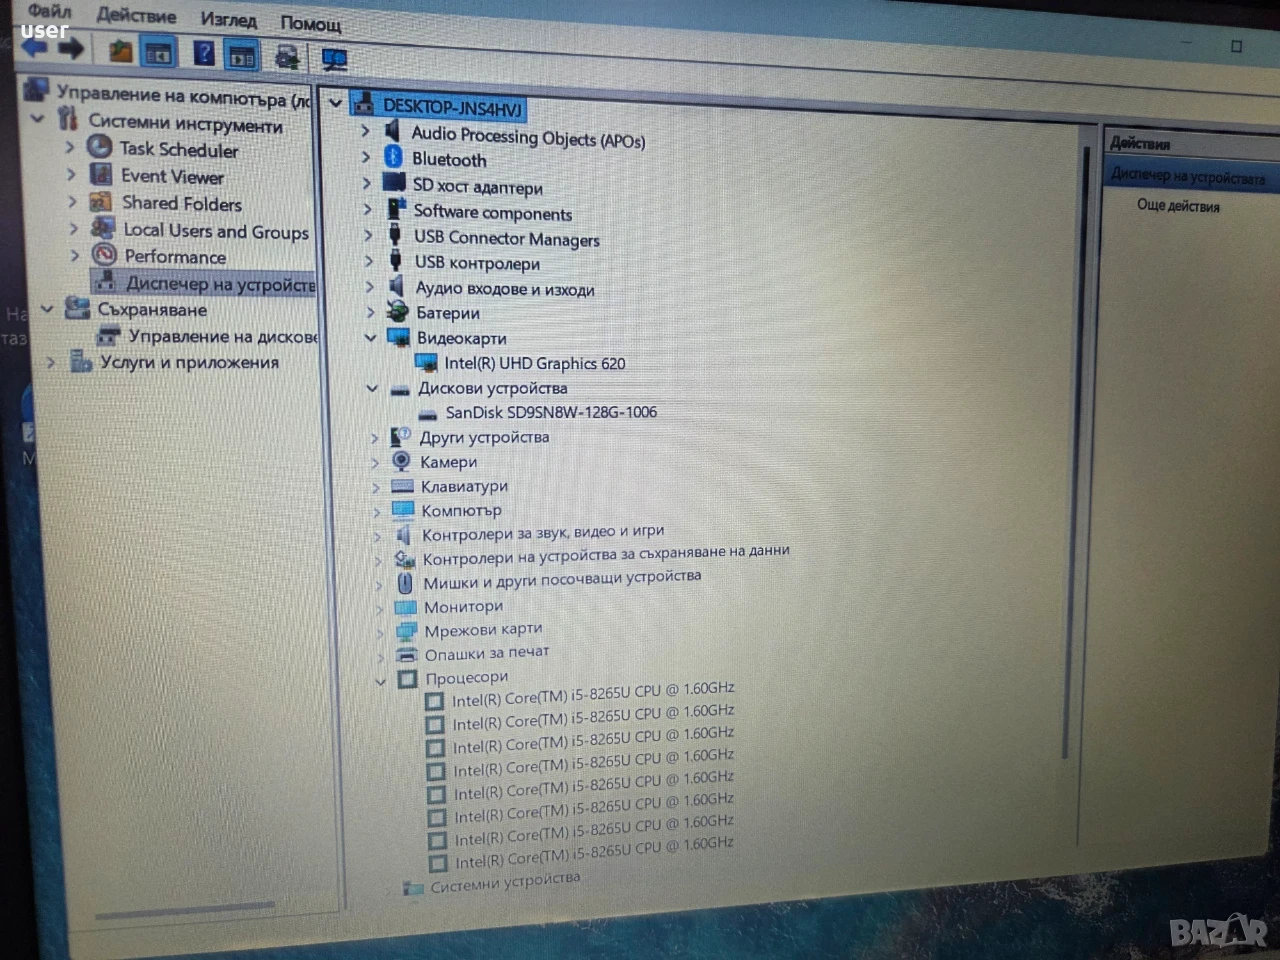
Task: Open the Изглед menu
Action: [x=228, y=19]
